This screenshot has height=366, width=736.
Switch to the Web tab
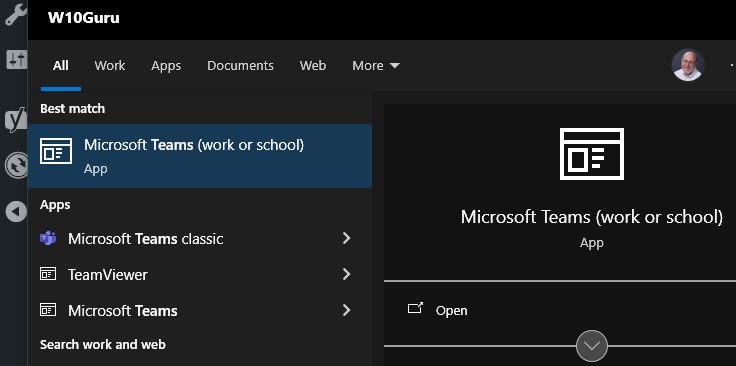(x=313, y=66)
